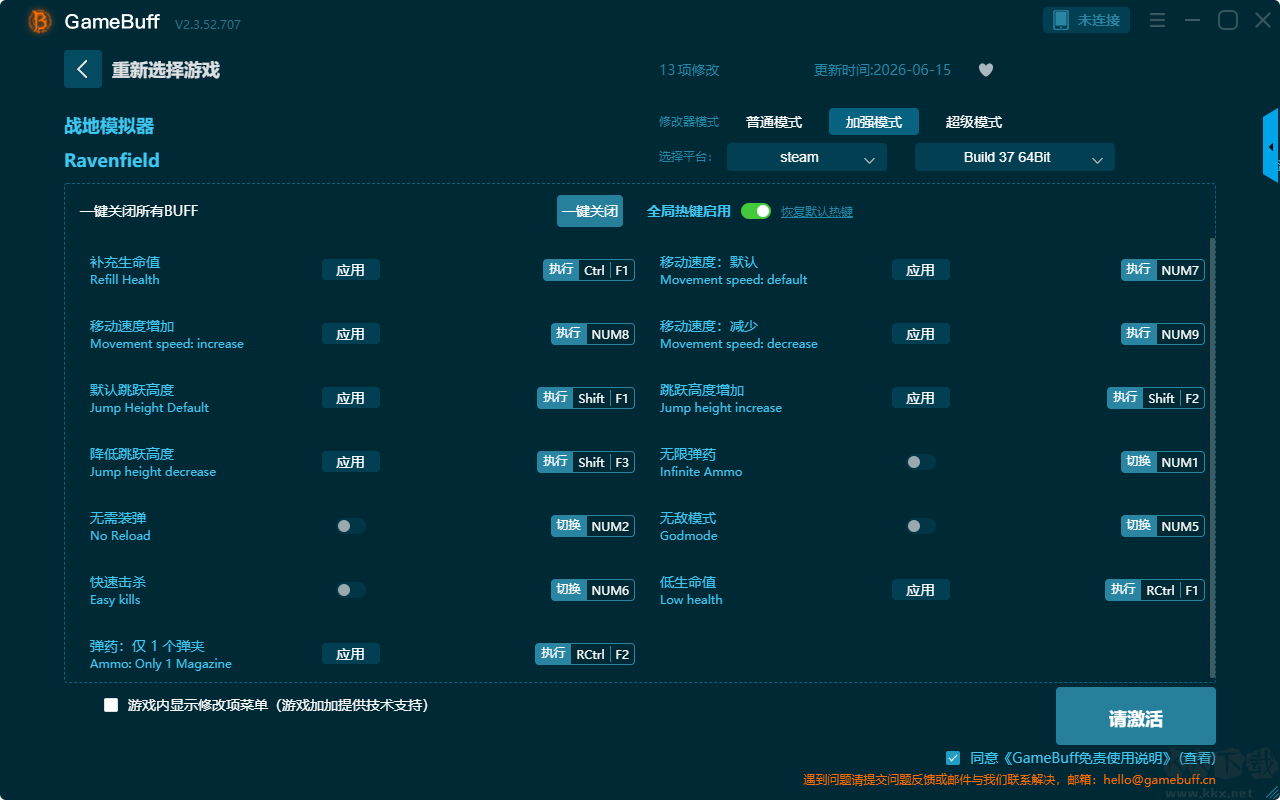This screenshot has width=1280, height=800.
Task: Uncheck the GameBuff disclaimer agreement checkbox
Action: coord(953,758)
